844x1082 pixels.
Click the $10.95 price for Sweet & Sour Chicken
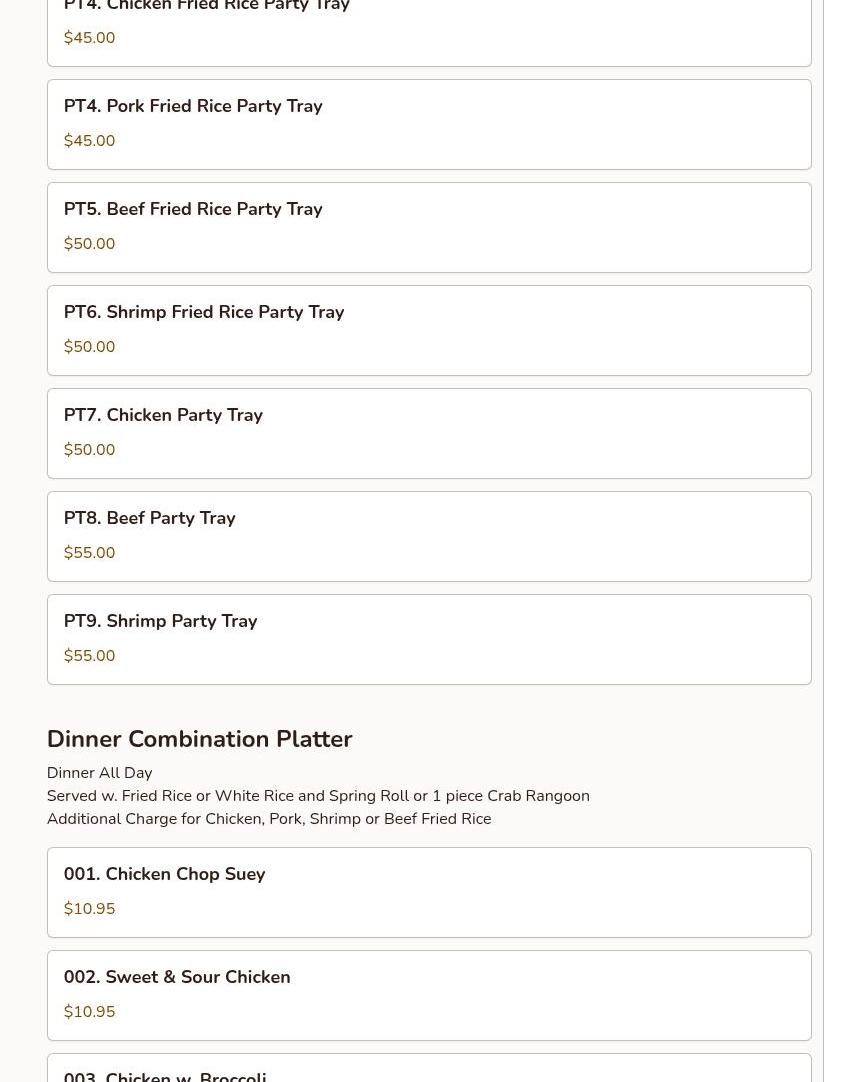89,1012
